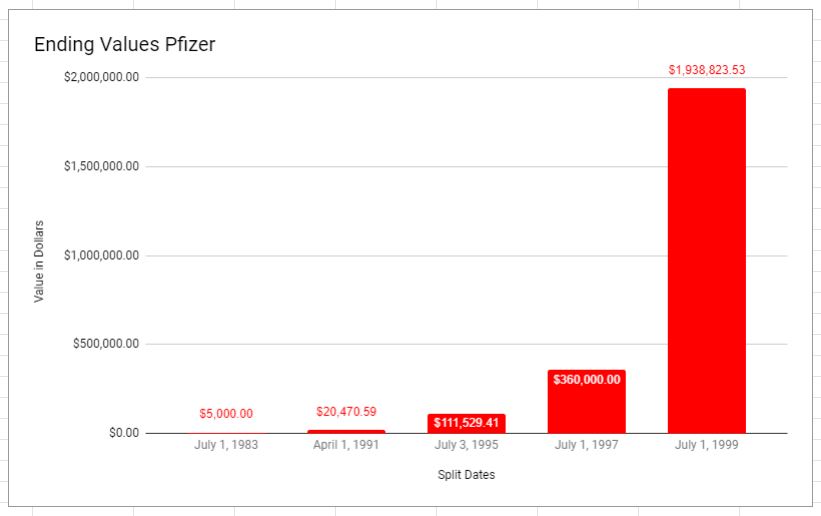Select the $500,000.00 vertical axis label
Viewport: 821px width, 516px height.
[x=105, y=344]
